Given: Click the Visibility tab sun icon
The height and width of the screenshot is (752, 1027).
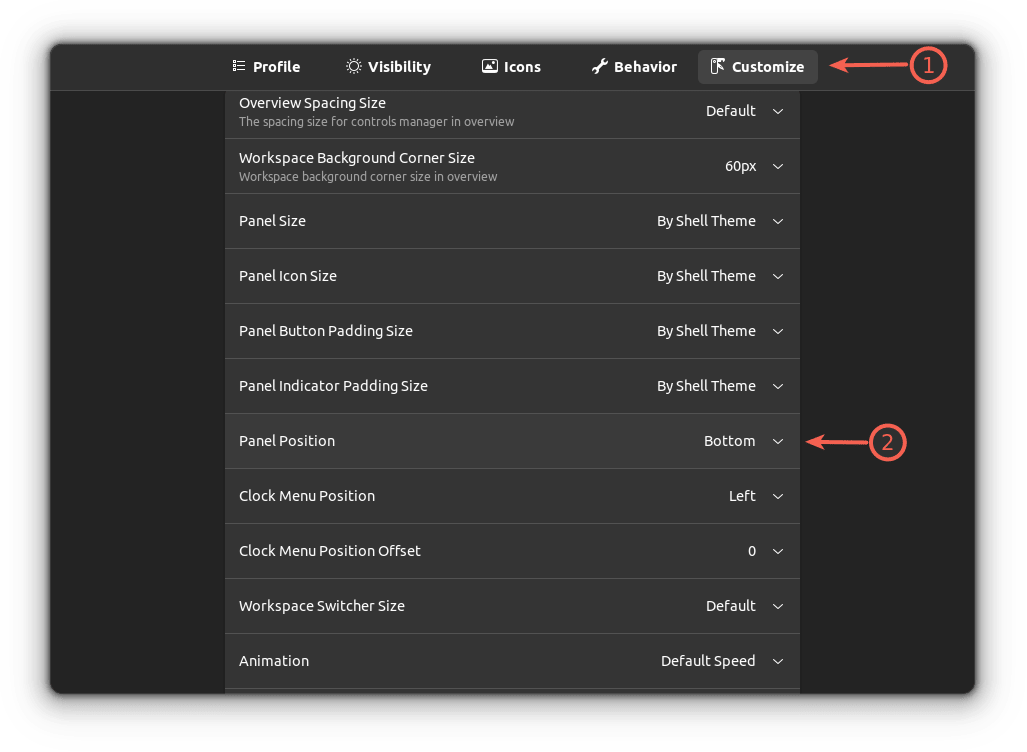Looking at the screenshot, I should [x=354, y=66].
